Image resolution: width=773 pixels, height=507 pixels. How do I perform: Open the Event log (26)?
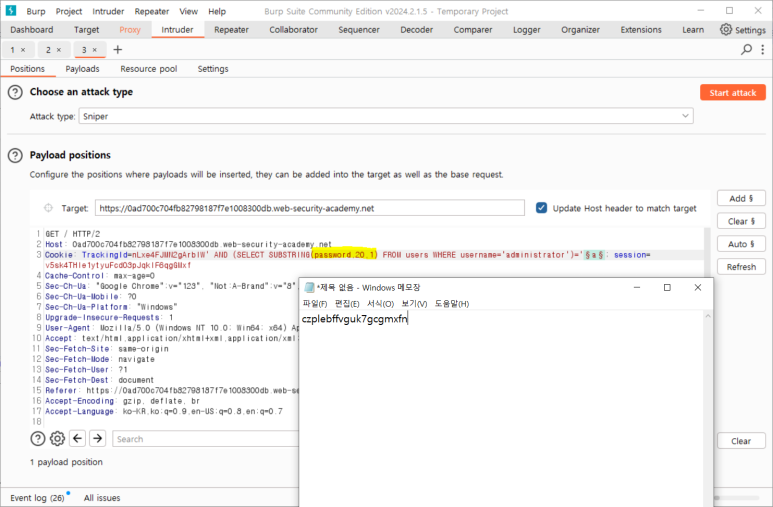click(37, 498)
